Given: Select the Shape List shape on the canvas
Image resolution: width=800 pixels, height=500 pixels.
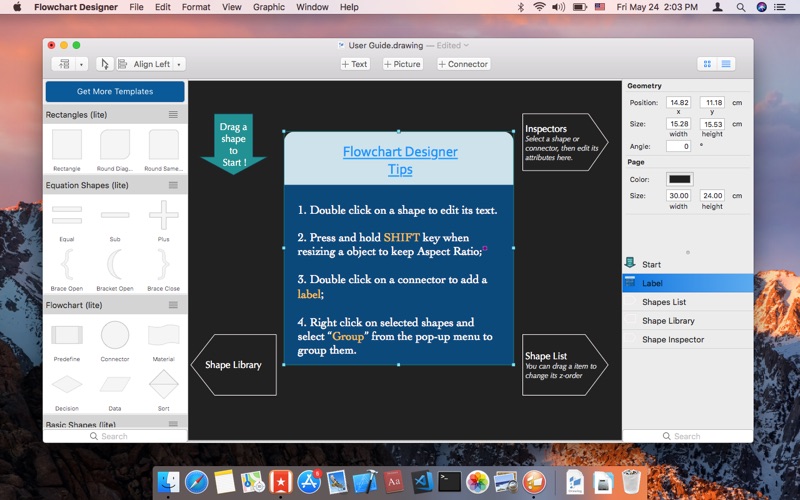Looking at the screenshot, I should tap(565, 365).
